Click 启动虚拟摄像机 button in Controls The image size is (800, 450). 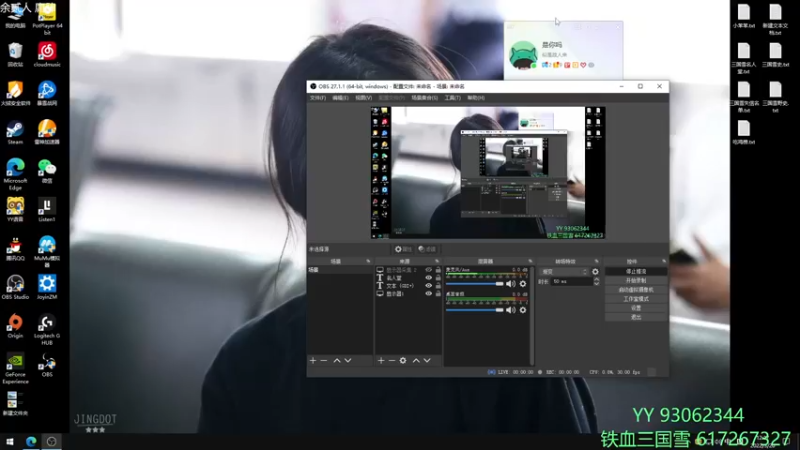pyautogui.click(x=636, y=290)
